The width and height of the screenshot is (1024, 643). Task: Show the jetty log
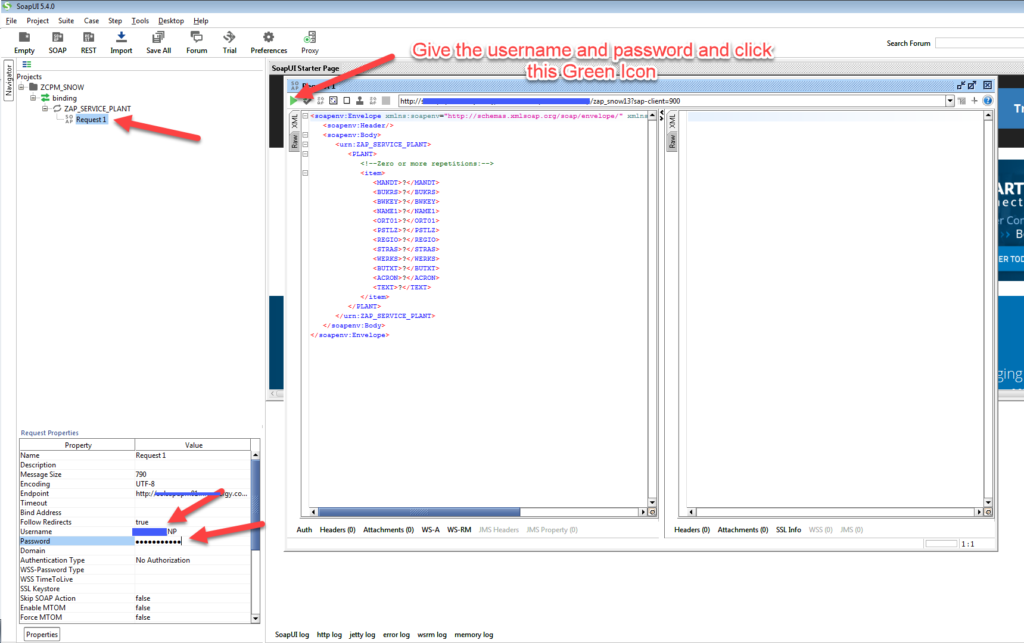[x=362, y=635]
